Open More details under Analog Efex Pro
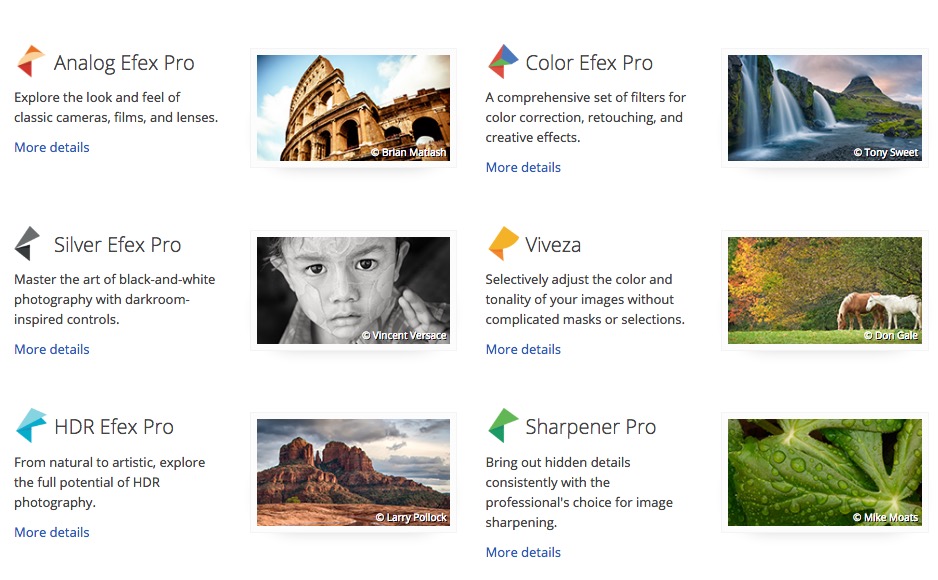The width and height of the screenshot is (938, 580). click(x=52, y=147)
